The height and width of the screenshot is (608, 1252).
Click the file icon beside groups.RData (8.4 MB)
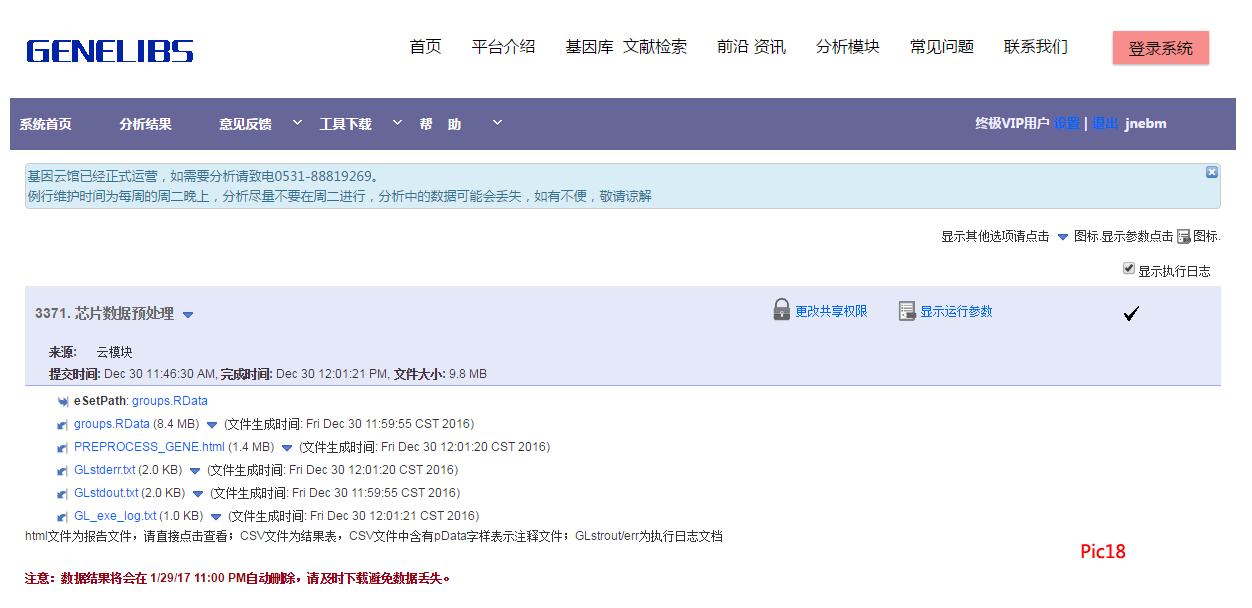point(64,425)
